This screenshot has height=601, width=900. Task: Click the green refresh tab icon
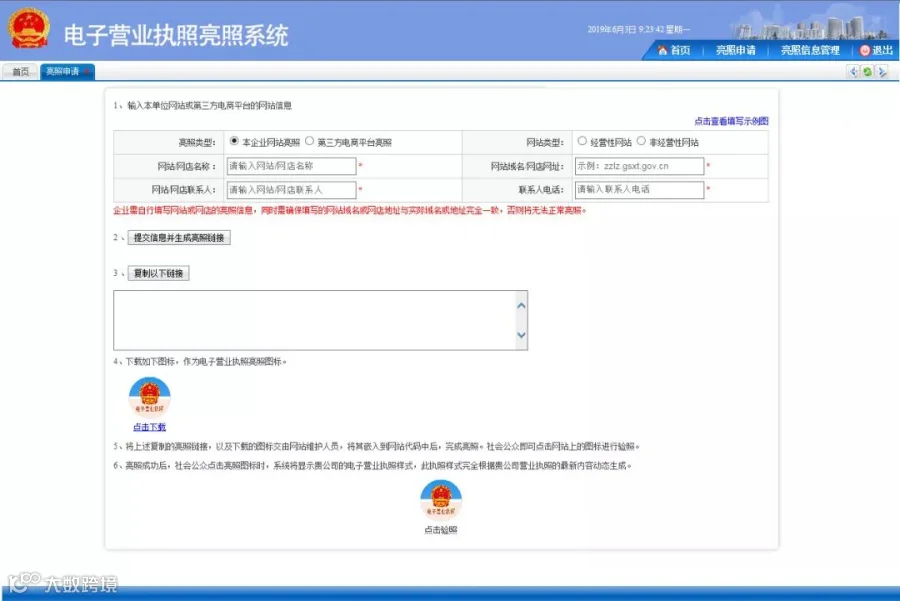(x=867, y=72)
